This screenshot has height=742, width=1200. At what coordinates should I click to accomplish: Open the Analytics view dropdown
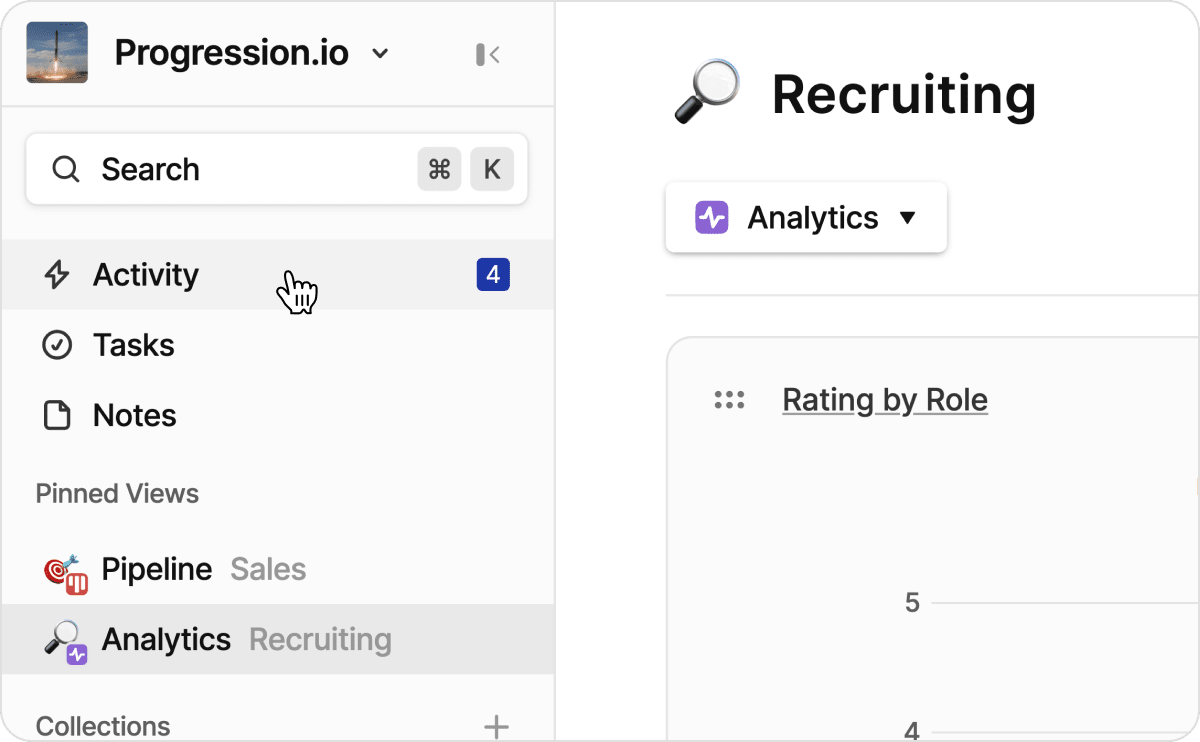coord(806,217)
